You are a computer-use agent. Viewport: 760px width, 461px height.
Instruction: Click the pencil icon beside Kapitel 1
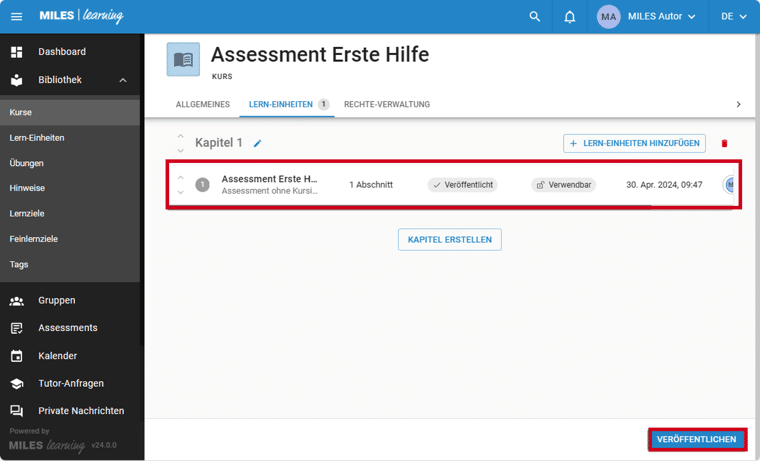[257, 144]
